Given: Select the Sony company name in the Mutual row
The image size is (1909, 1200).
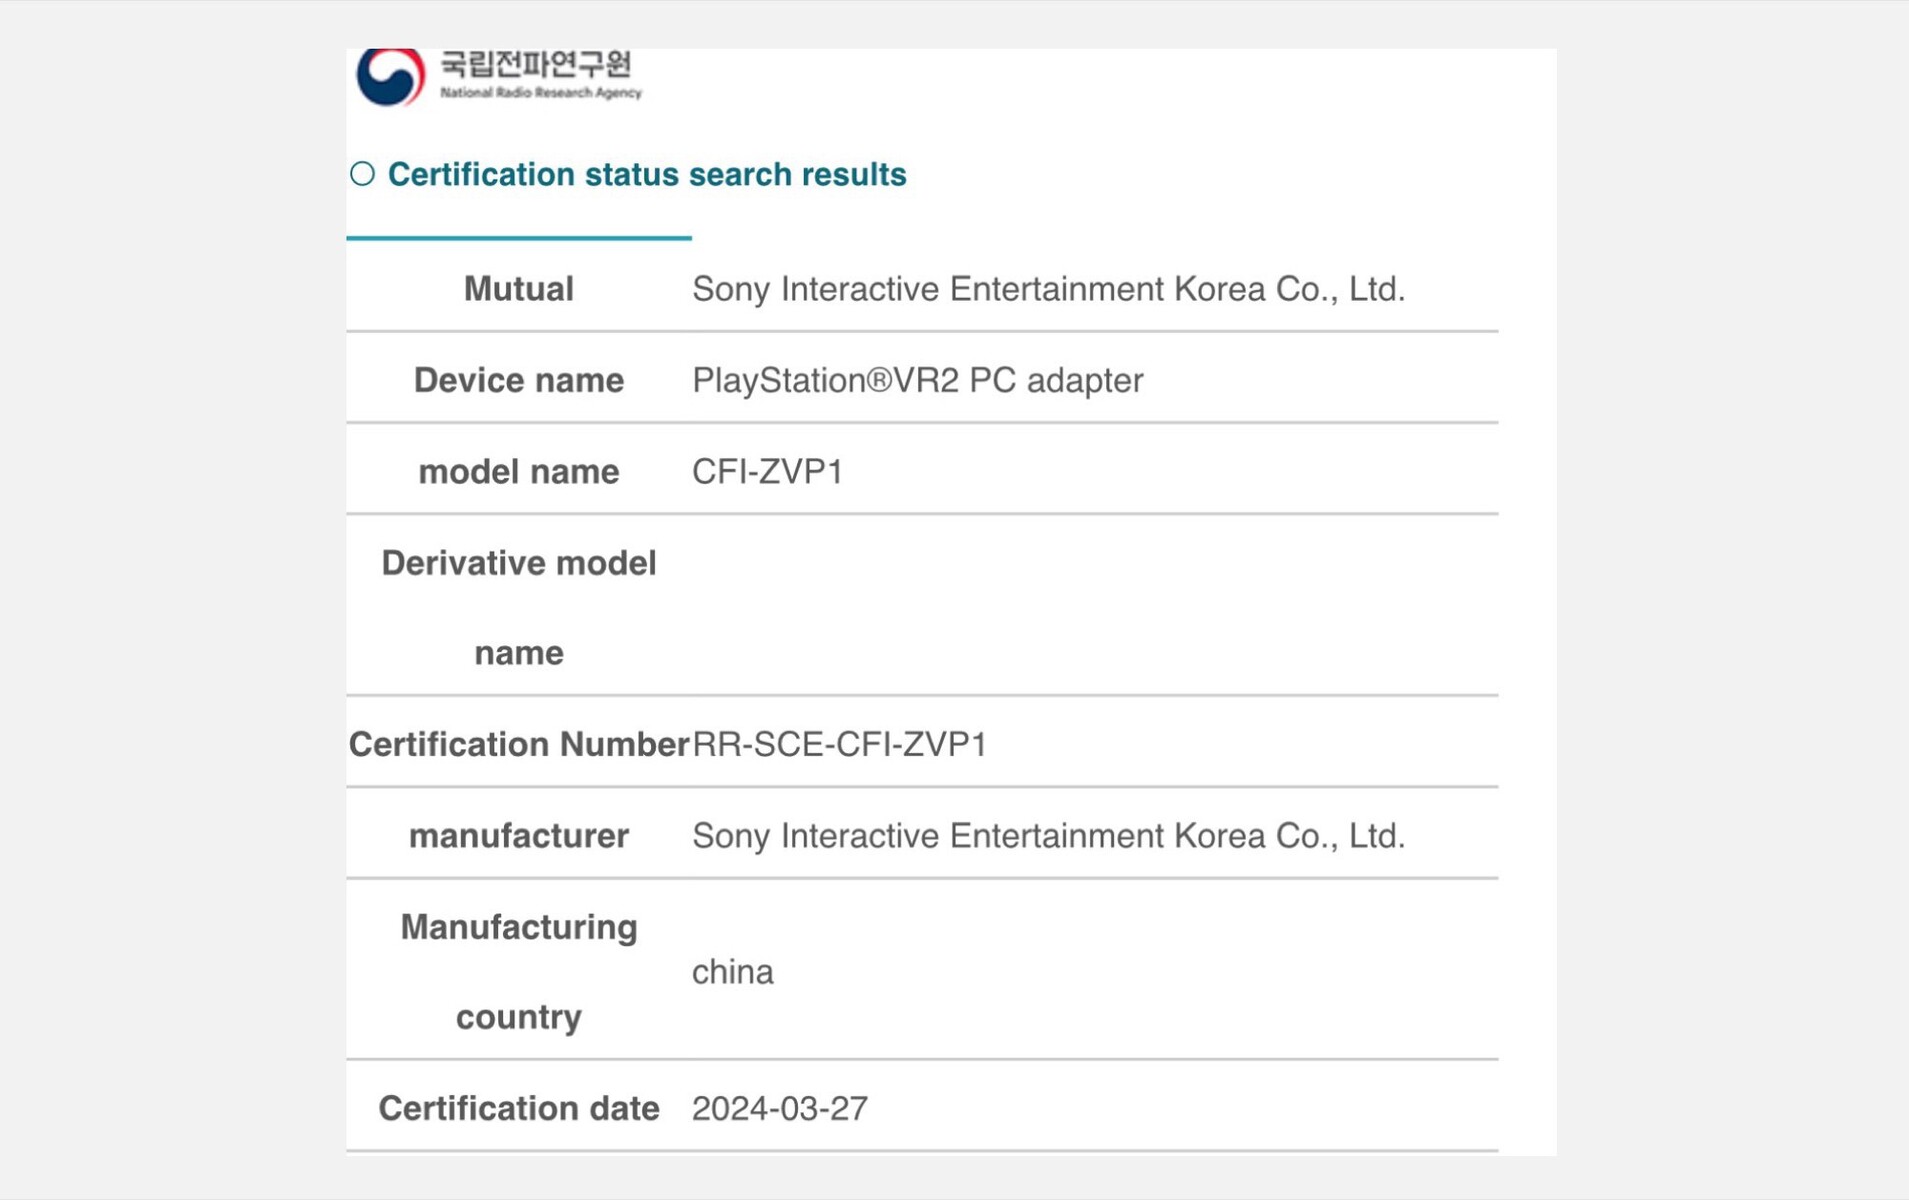Looking at the screenshot, I should click(x=1048, y=289).
